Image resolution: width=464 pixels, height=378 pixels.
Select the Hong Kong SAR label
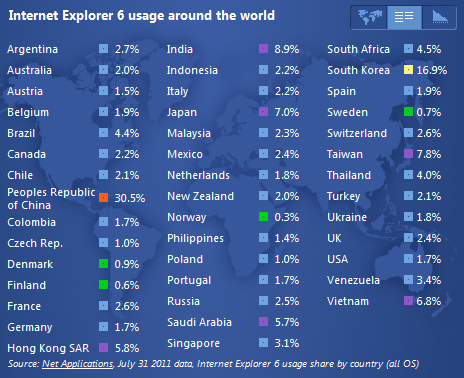[x=48, y=348]
